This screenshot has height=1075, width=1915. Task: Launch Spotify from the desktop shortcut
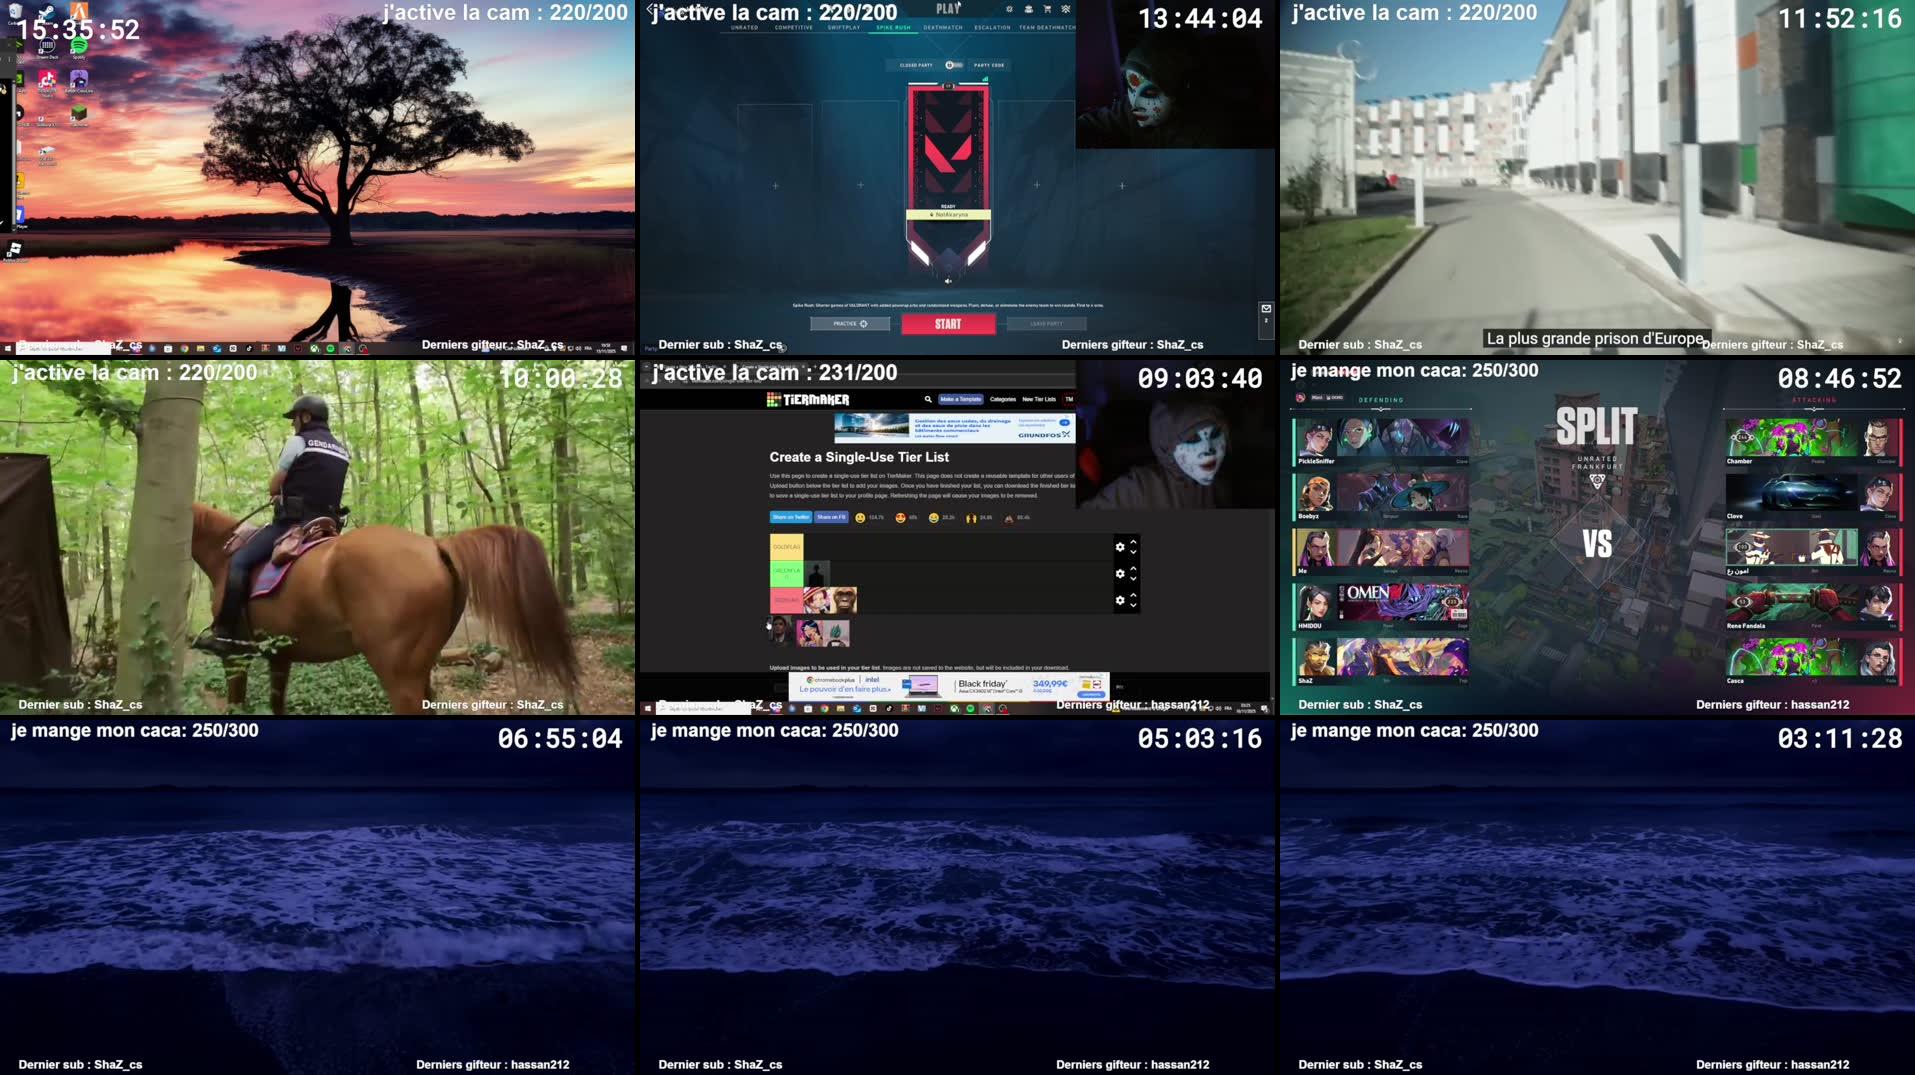tap(78, 46)
